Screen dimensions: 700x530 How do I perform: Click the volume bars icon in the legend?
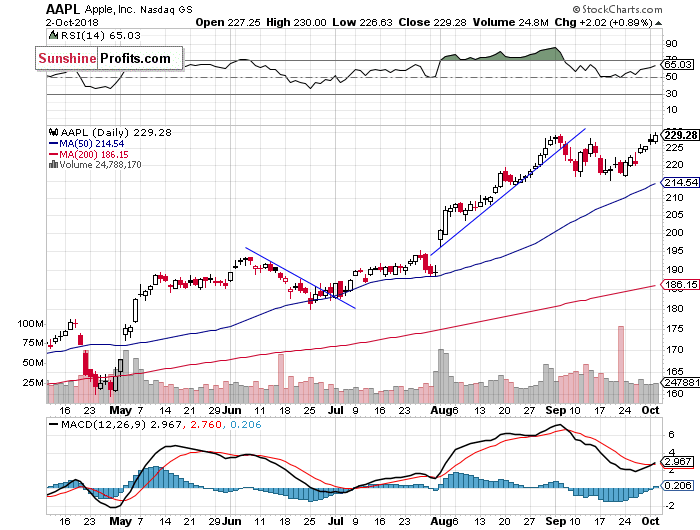pos(53,164)
